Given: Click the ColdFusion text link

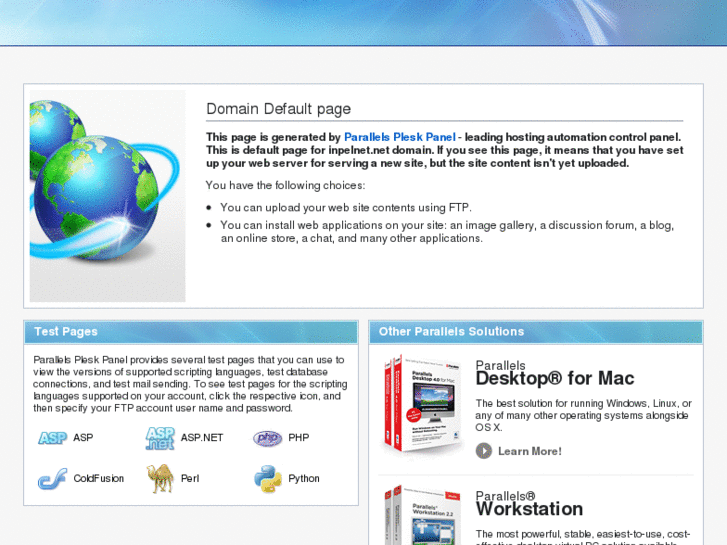Looking at the screenshot, I should point(99,479).
